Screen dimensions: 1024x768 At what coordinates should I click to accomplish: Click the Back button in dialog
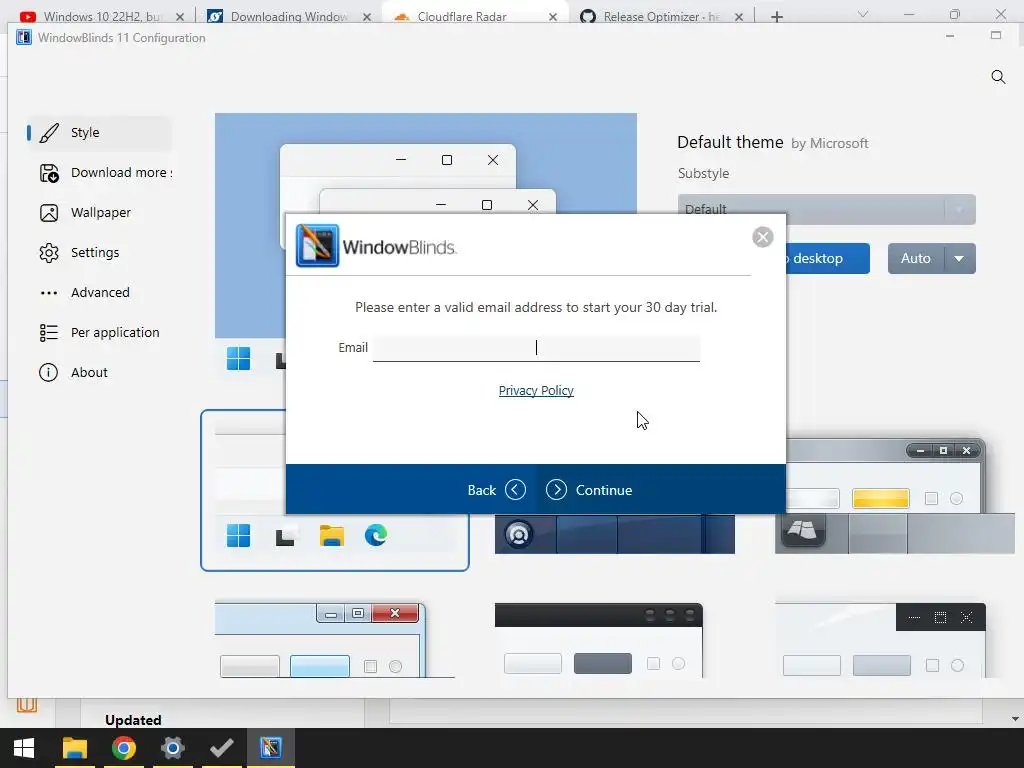coord(496,490)
